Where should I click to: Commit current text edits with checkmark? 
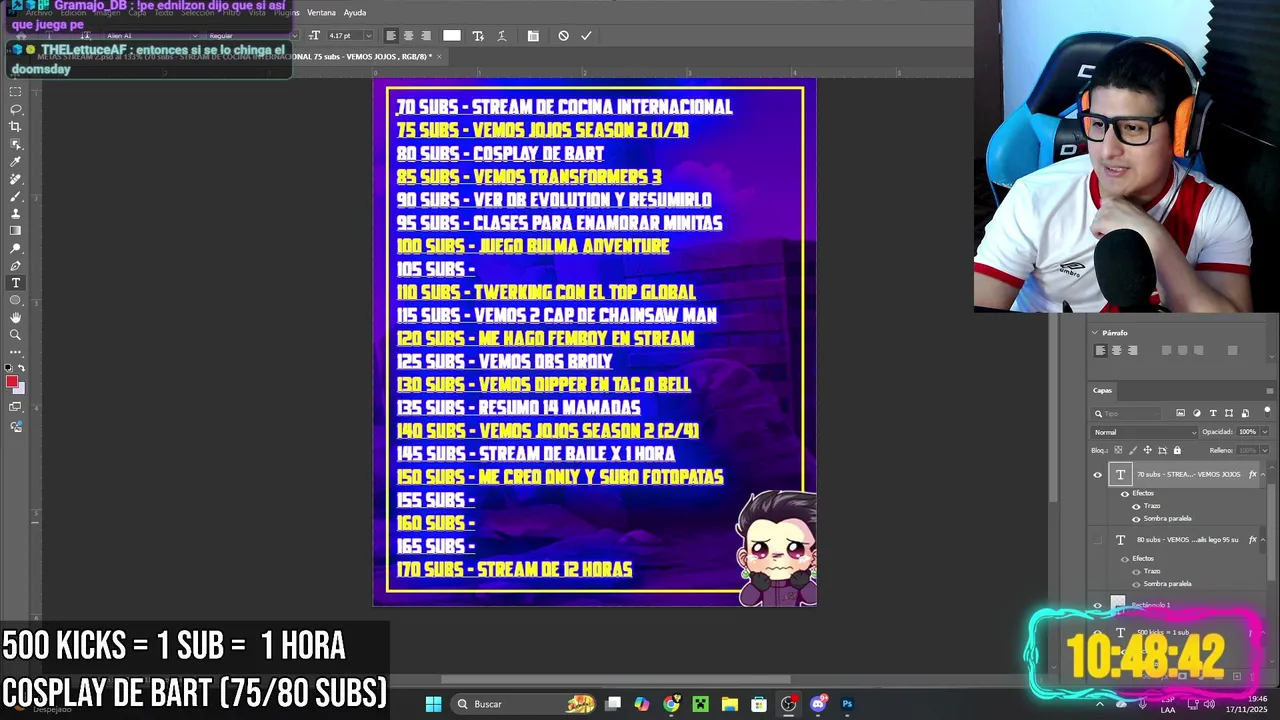point(586,36)
